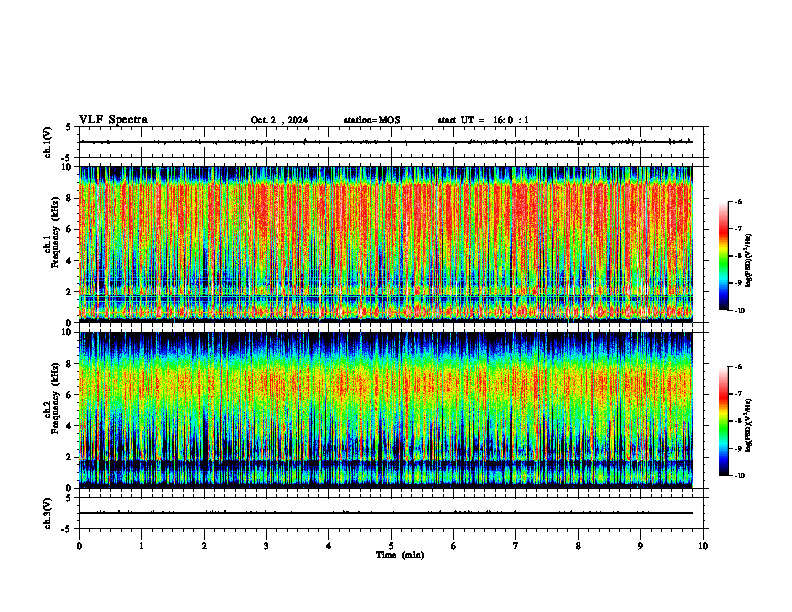Click time axis tick label "3"
This screenshot has height=612, width=792.
coord(266,546)
